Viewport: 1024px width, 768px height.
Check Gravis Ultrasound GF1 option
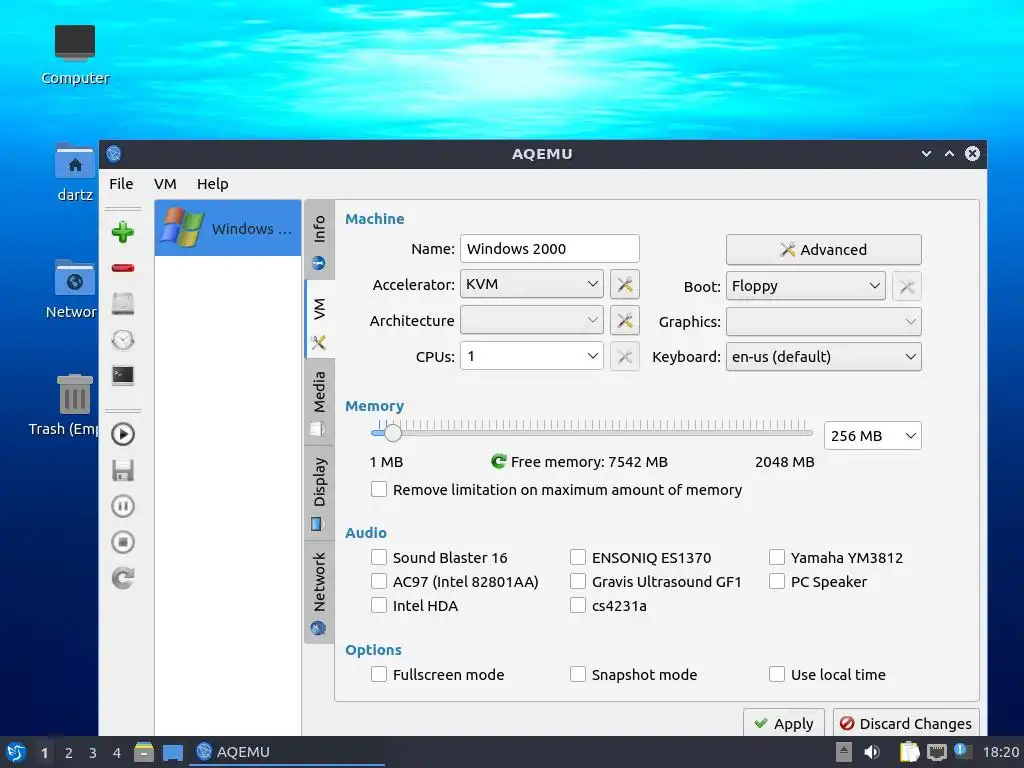coord(578,581)
